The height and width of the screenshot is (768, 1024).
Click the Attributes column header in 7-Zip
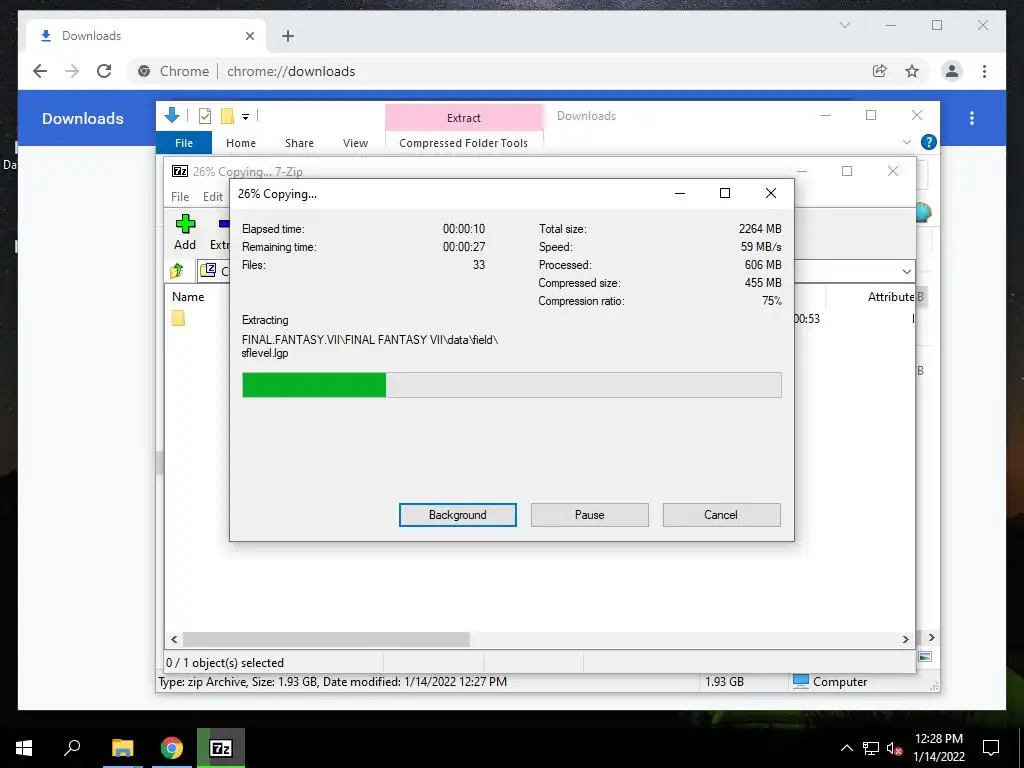coord(891,296)
